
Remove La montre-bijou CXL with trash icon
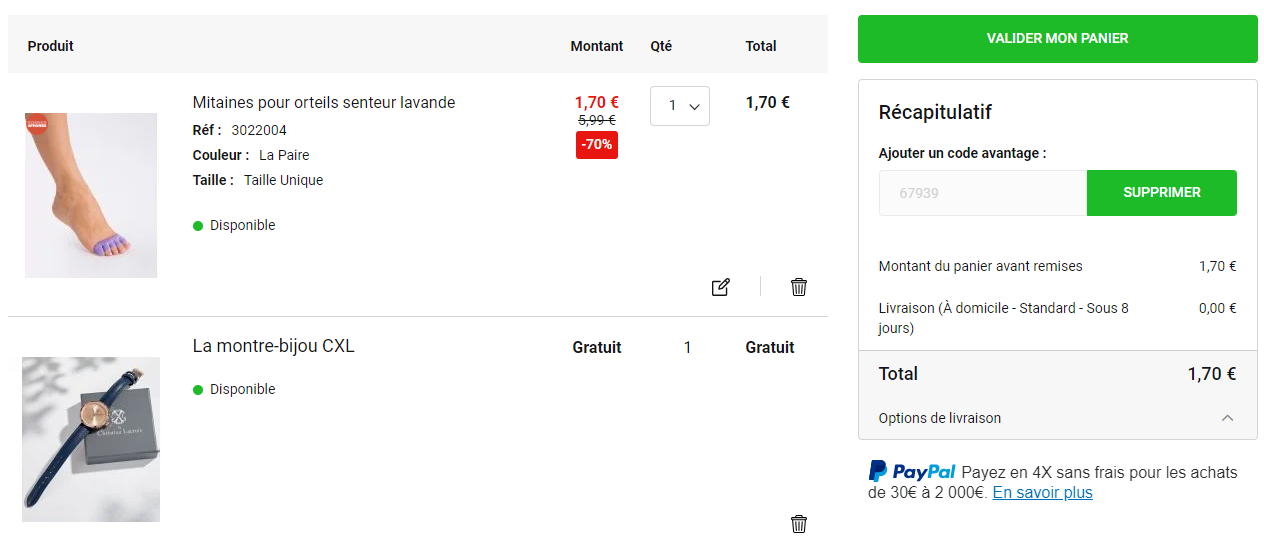click(x=799, y=523)
